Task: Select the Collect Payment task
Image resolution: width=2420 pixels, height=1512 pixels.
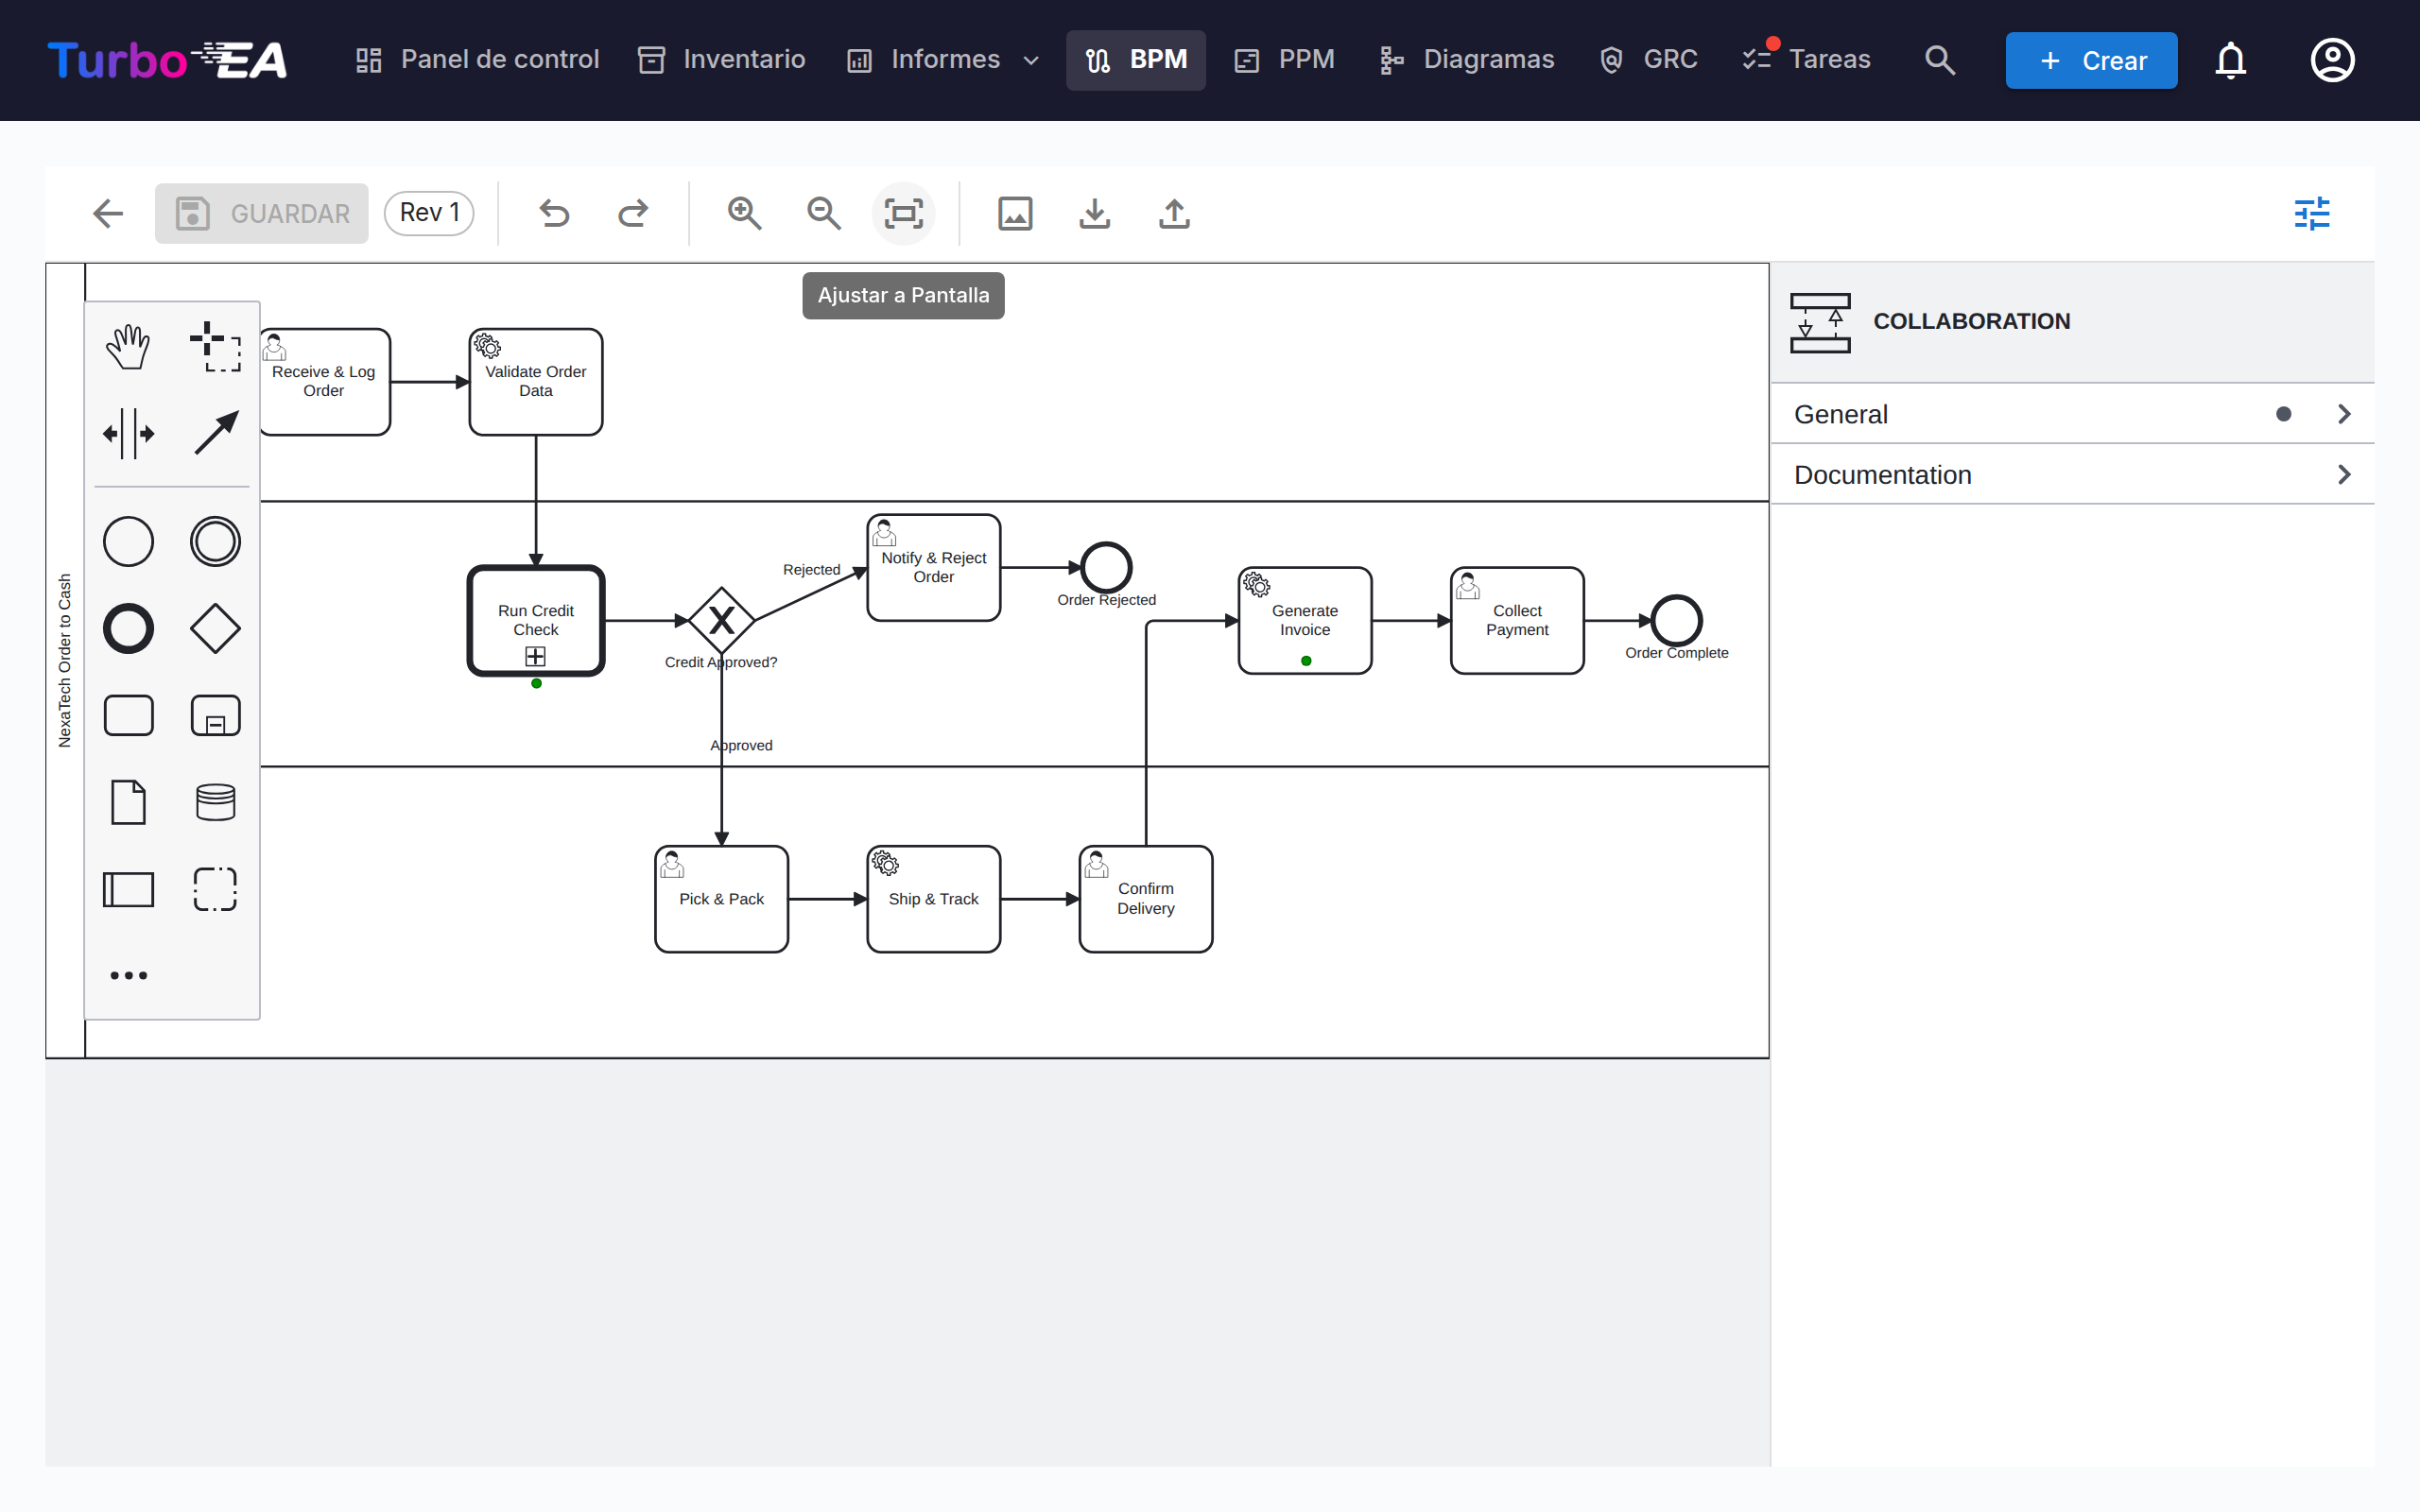Action: (x=1517, y=621)
